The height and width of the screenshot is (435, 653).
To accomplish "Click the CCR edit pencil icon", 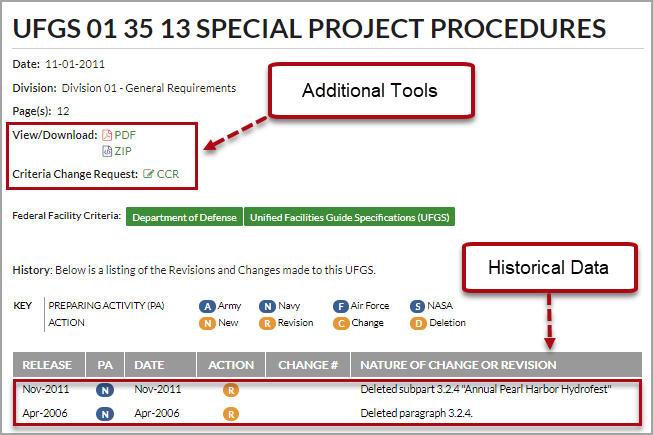I will click(x=148, y=174).
